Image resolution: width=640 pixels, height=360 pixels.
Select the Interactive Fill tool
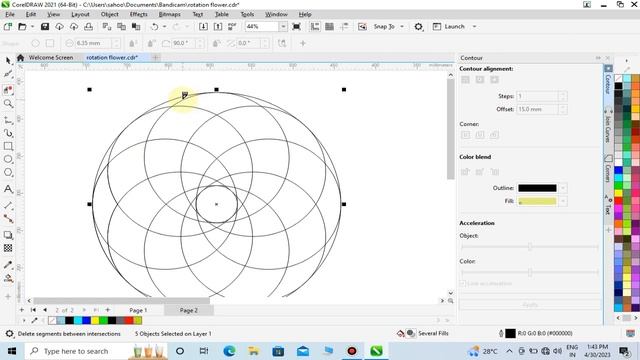[8, 279]
